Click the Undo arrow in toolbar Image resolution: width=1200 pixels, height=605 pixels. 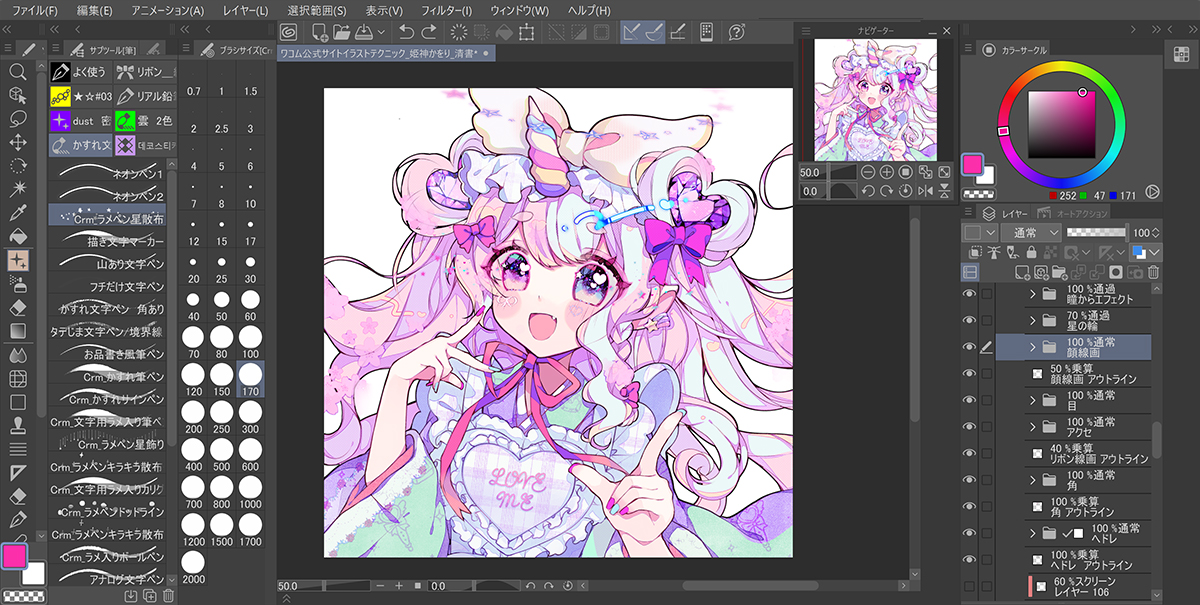click(x=405, y=32)
